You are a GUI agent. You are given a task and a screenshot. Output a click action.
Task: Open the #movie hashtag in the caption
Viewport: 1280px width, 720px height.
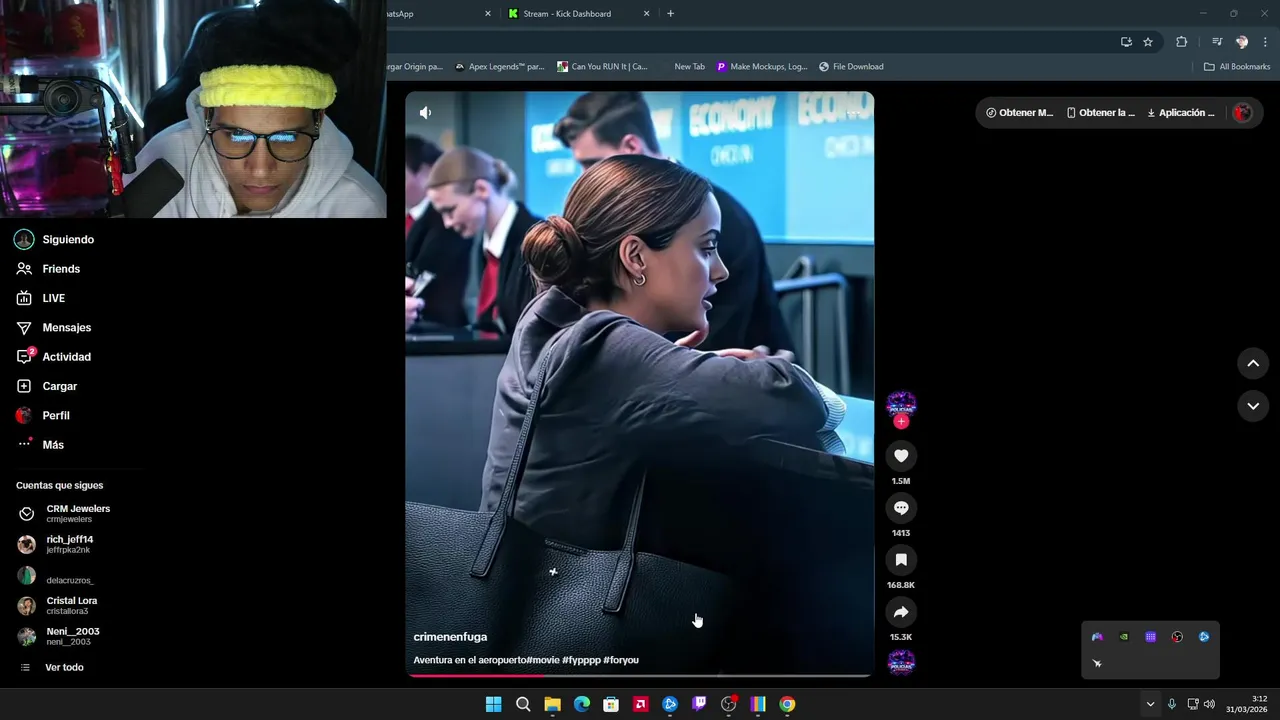pyautogui.click(x=543, y=660)
